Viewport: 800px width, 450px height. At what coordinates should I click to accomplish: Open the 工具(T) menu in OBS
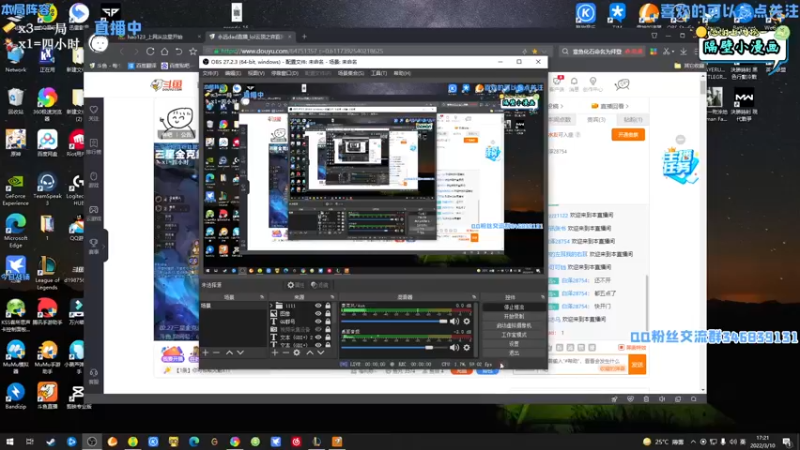(x=379, y=73)
